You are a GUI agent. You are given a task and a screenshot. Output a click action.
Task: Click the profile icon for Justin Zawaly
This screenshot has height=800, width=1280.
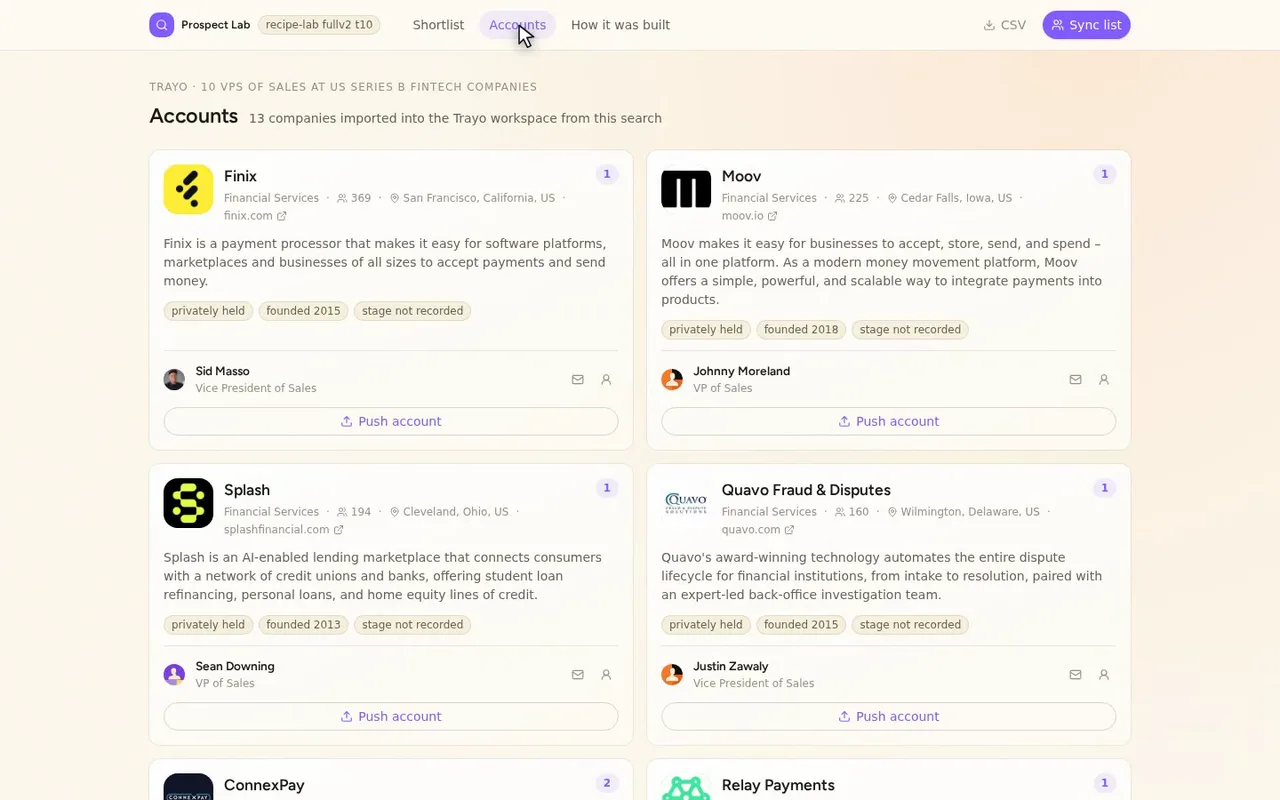click(x=1104, y=675)
